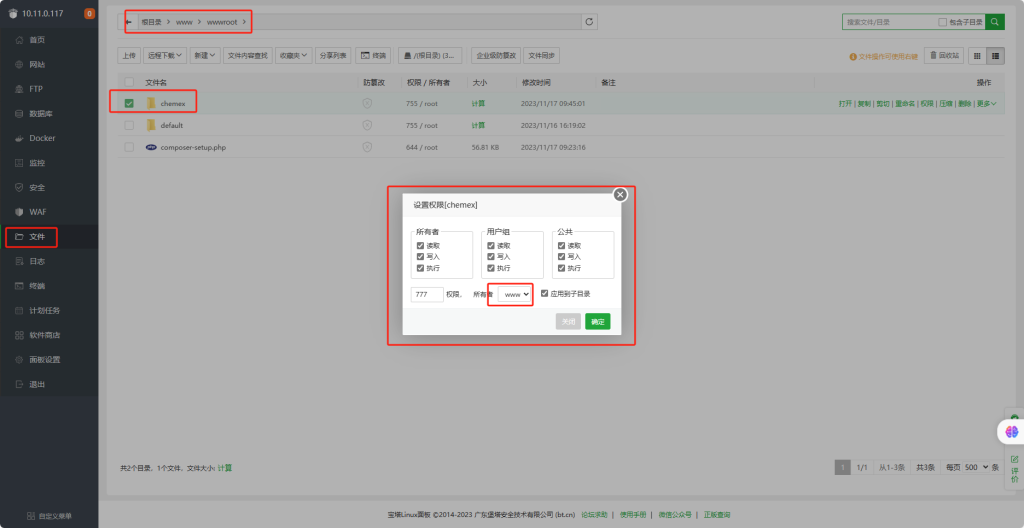1024x528 pixels.
Task: Switch to grid view icon
Action: point(977,56)
